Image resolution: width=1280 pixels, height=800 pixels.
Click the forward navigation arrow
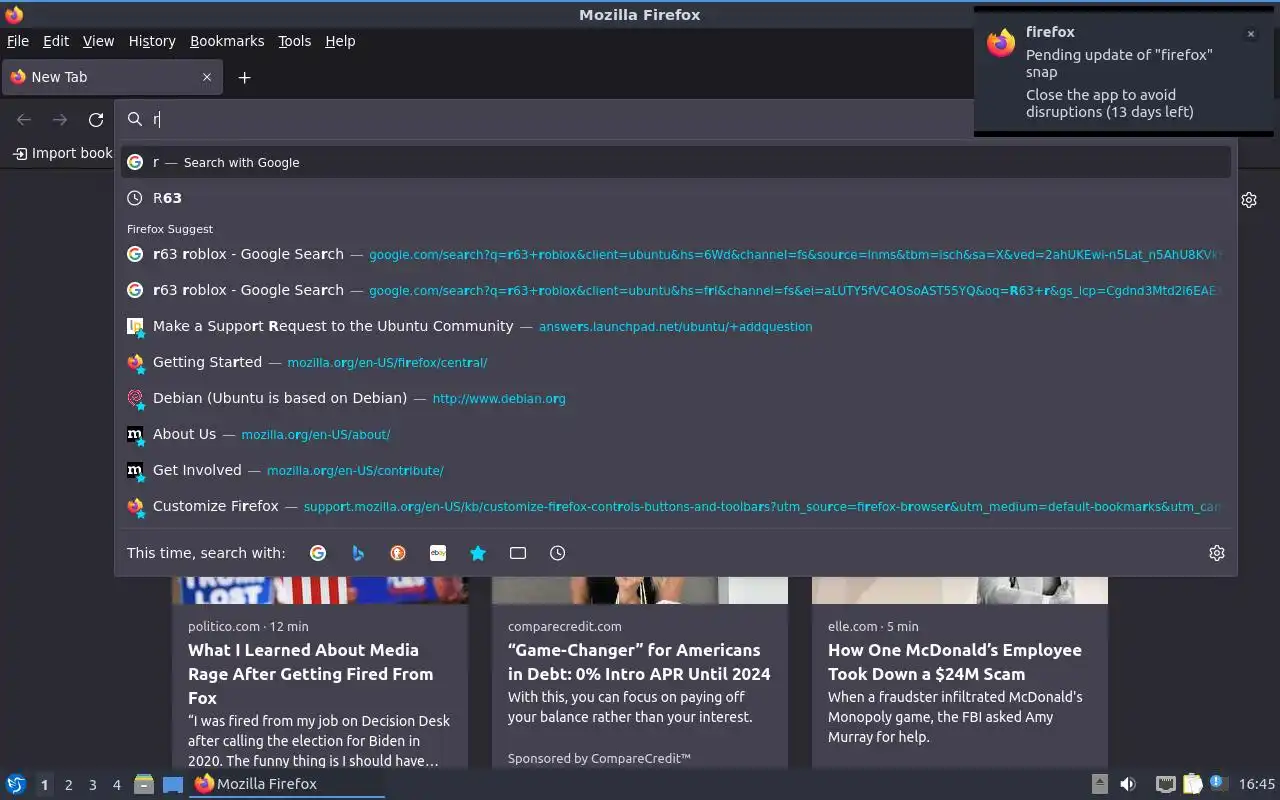60,120
